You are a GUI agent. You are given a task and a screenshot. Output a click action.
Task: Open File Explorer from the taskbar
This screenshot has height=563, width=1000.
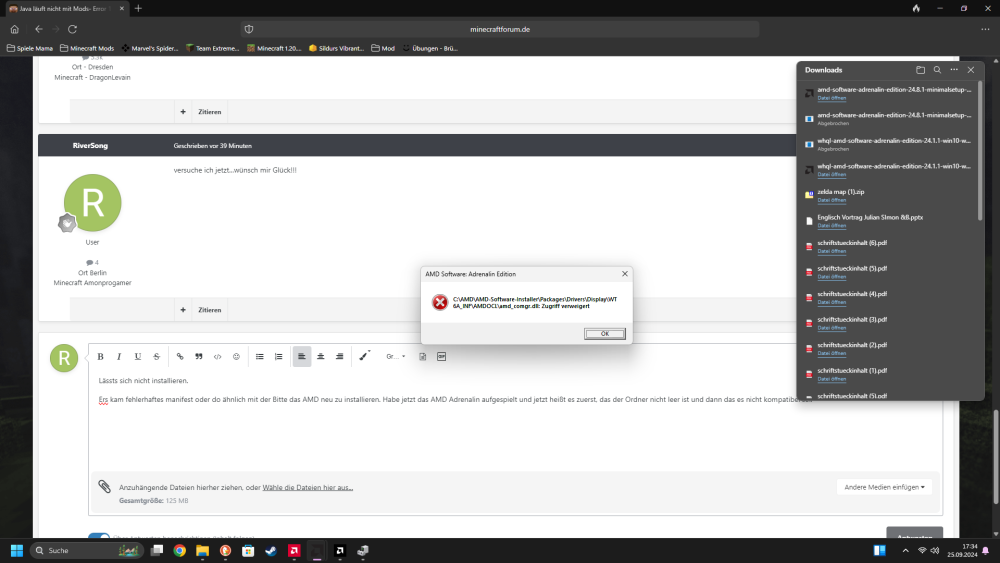pyautogui.click(x=202, y=550)
